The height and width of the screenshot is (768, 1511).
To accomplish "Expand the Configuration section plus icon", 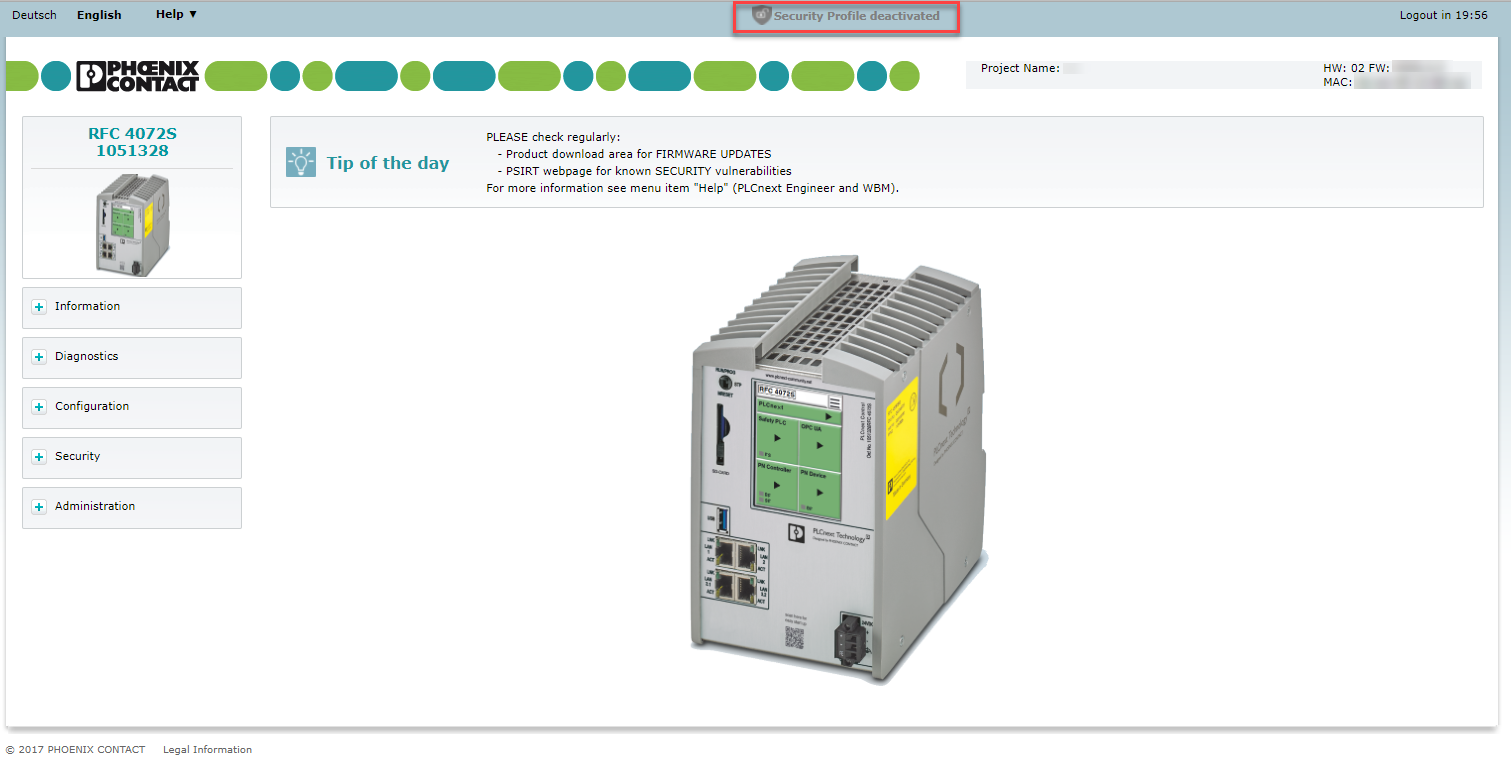I will [39, 407].
